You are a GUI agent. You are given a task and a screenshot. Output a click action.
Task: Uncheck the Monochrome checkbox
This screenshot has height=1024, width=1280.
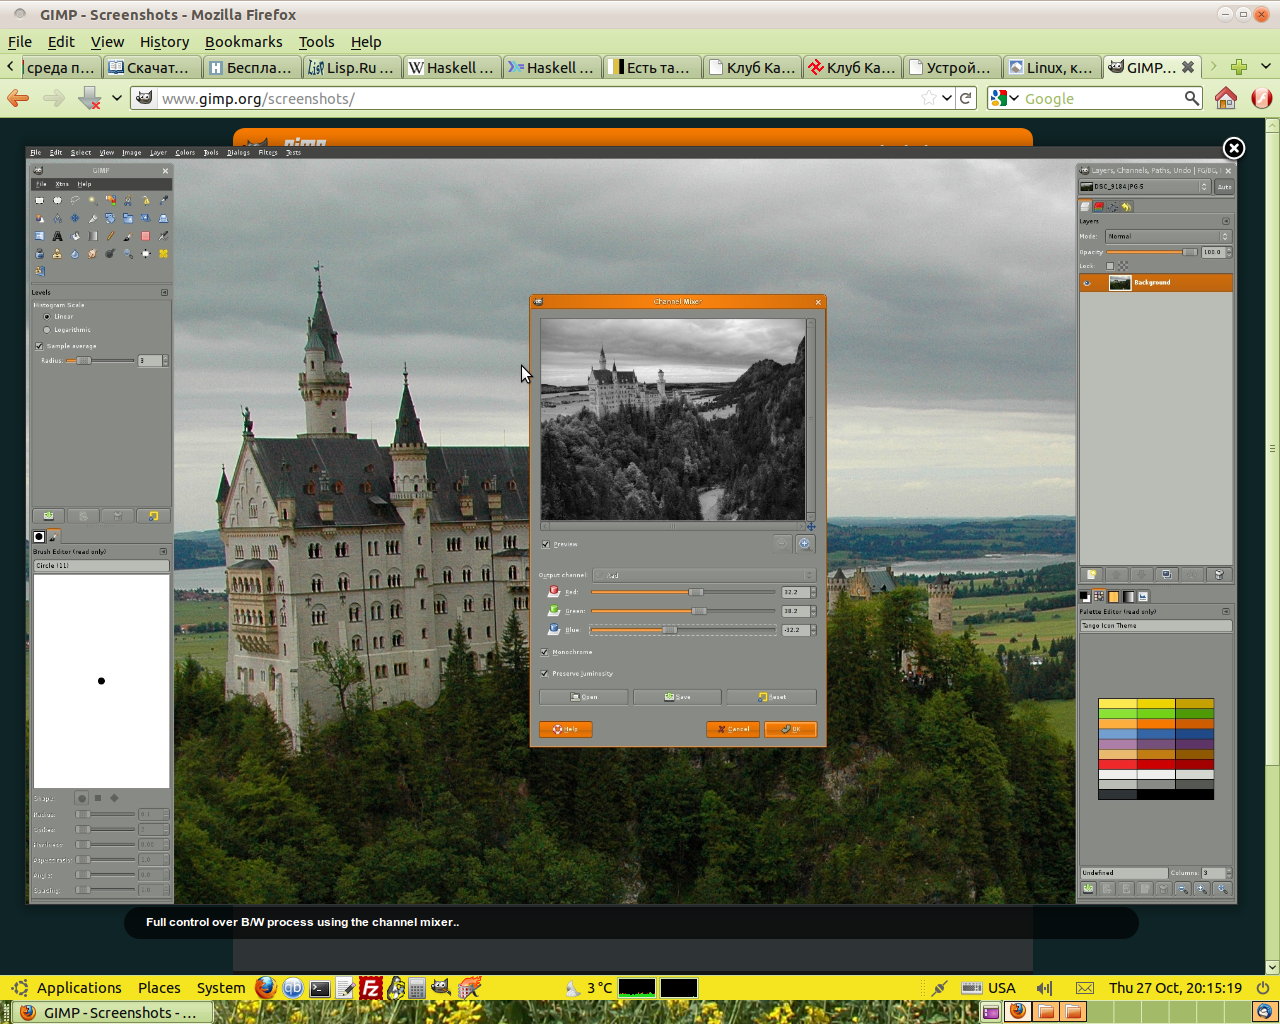click(x=546, y=652)
